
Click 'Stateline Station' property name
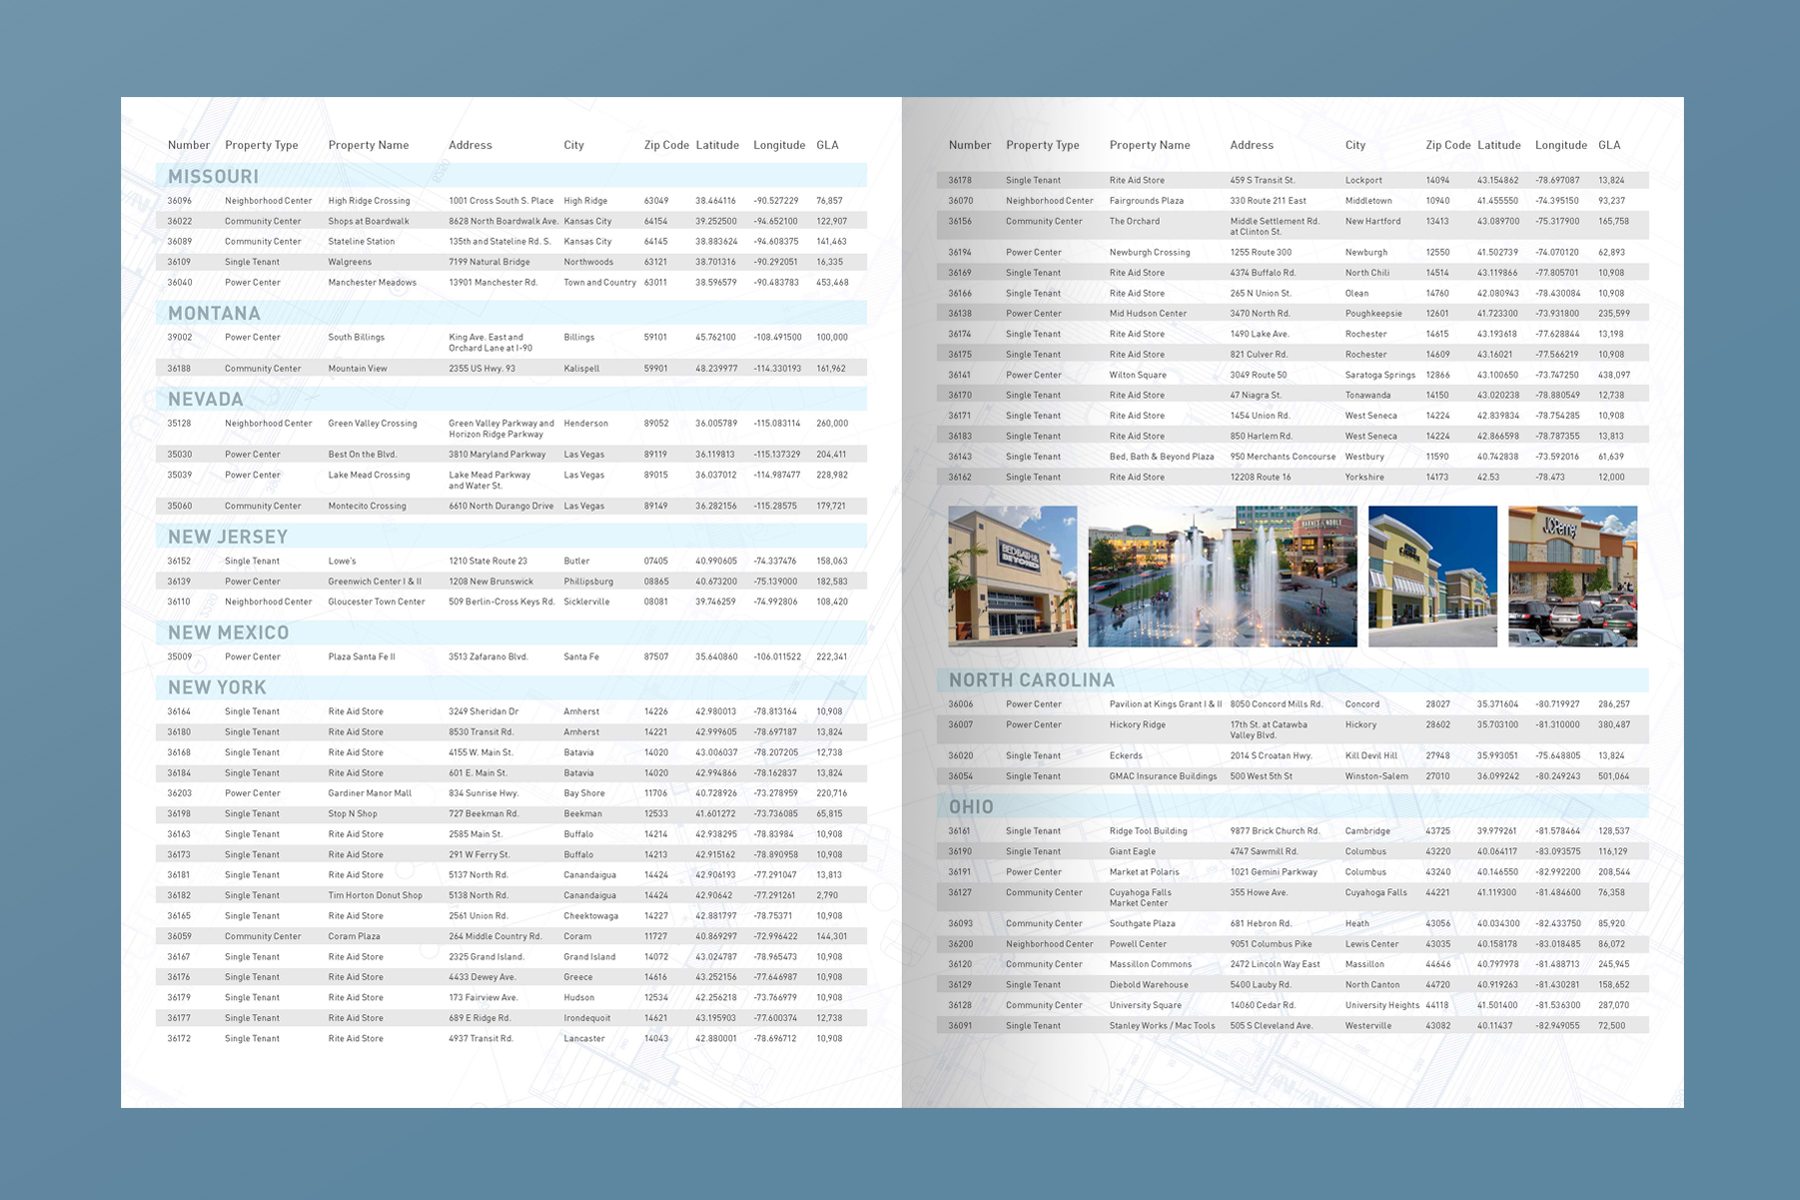tap(361, 241)
